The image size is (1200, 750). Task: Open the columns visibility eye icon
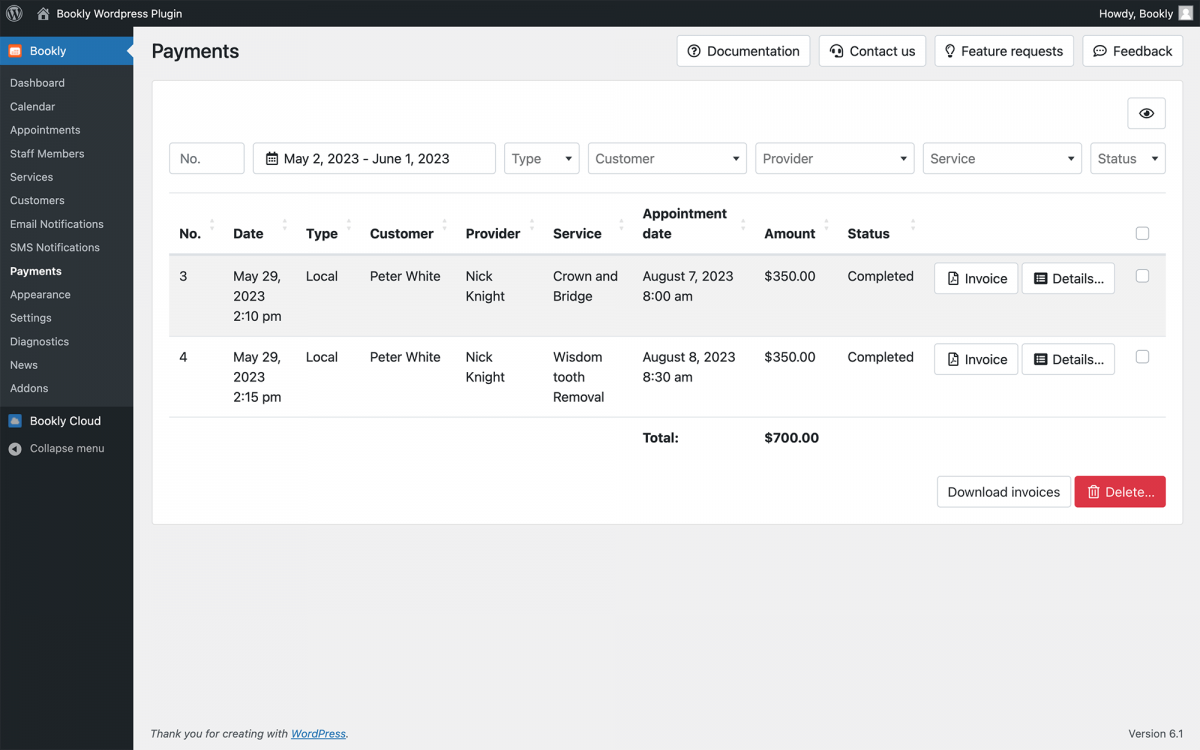1146,113
